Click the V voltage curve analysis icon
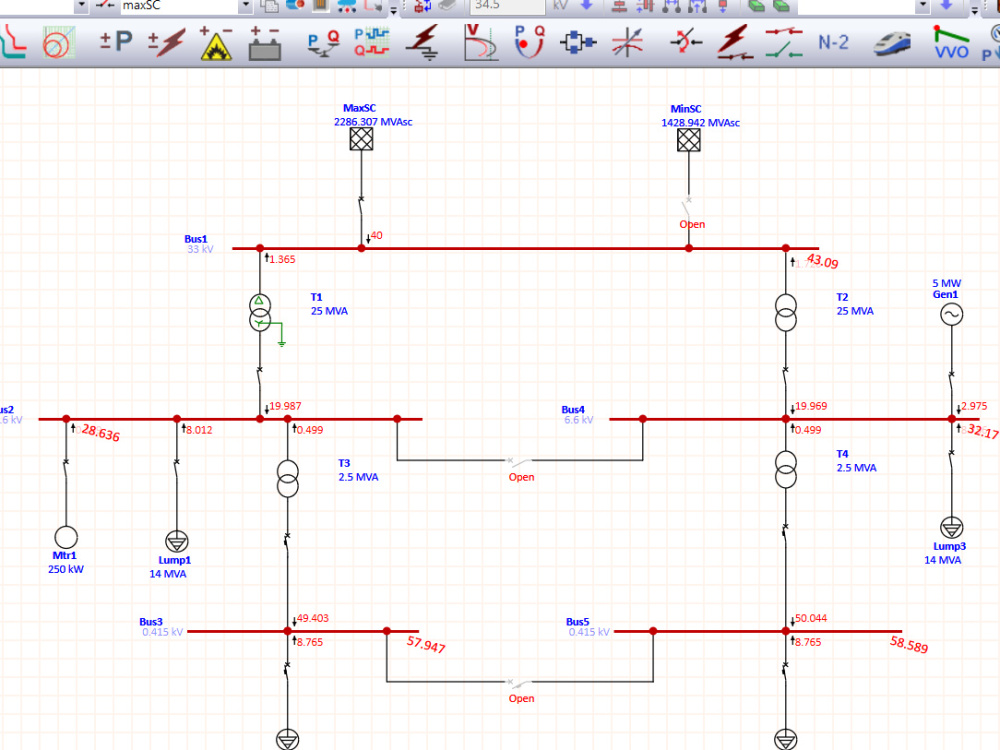This screenshot has width=1000, height=750. (478, 43)
